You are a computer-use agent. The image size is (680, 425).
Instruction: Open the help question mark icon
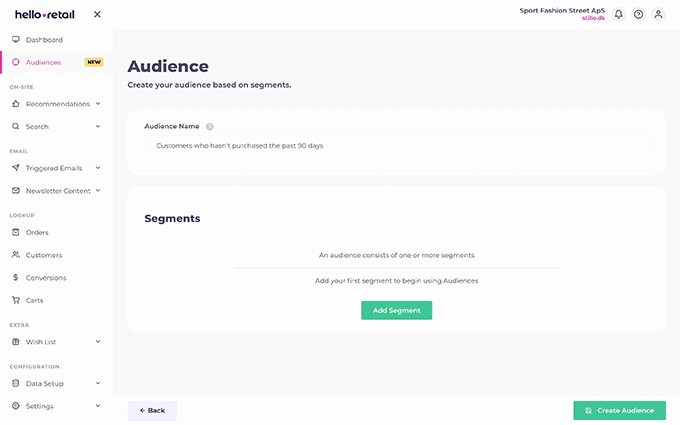(x=638, y=14)
